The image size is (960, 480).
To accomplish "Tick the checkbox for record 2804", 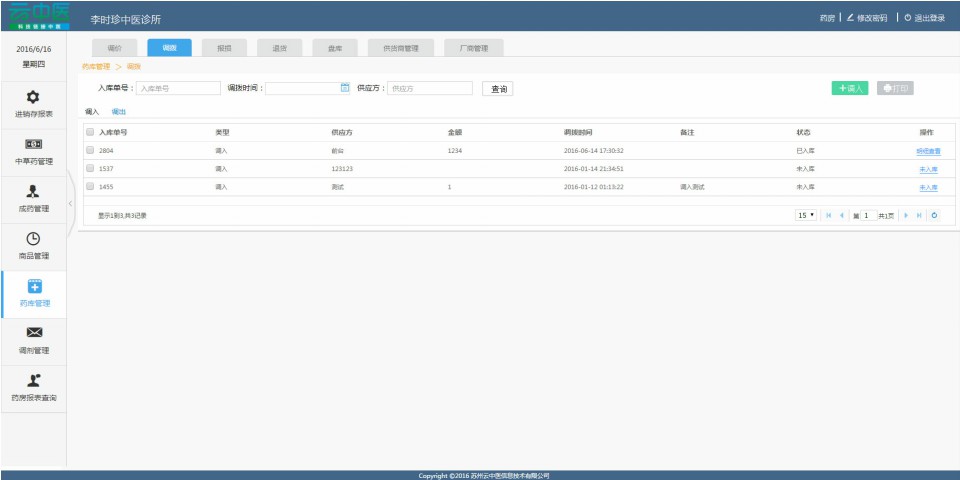I will 90,151.
